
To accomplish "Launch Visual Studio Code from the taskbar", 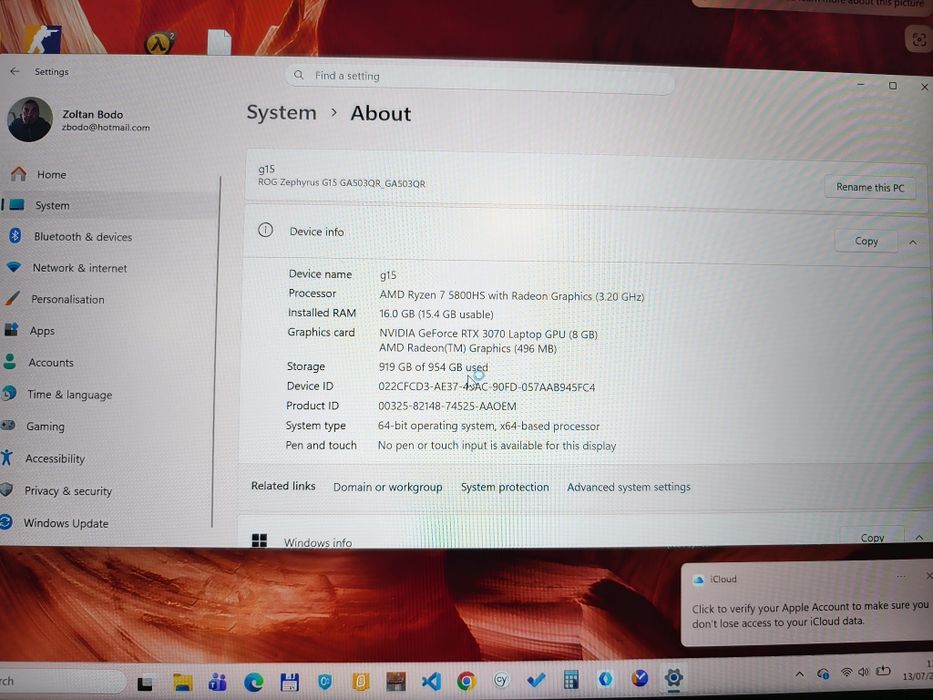I will [x=431, y=681].
